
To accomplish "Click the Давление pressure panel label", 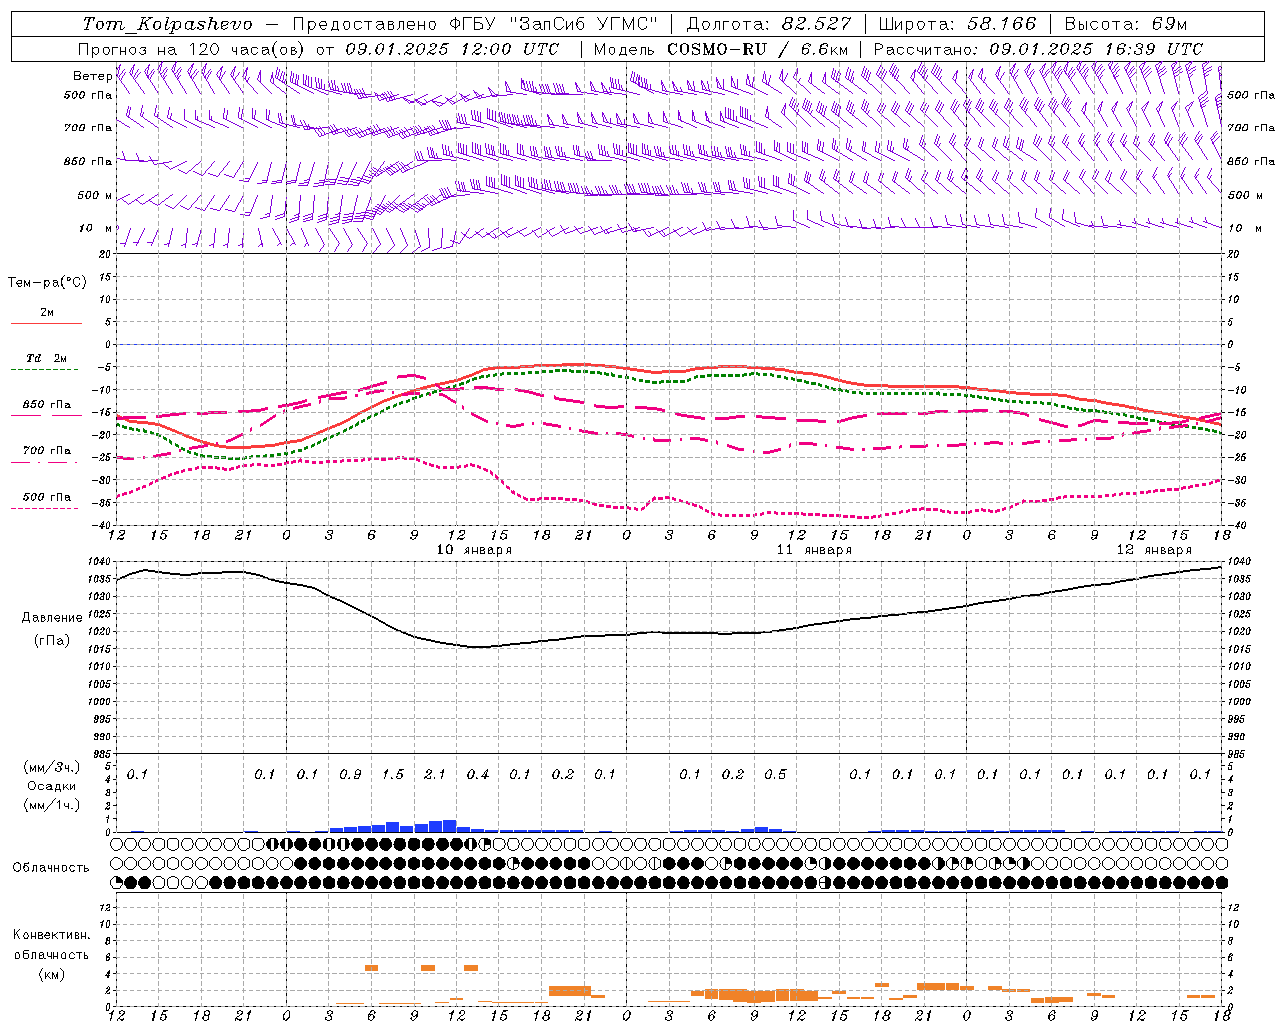I will coord(52,618).
